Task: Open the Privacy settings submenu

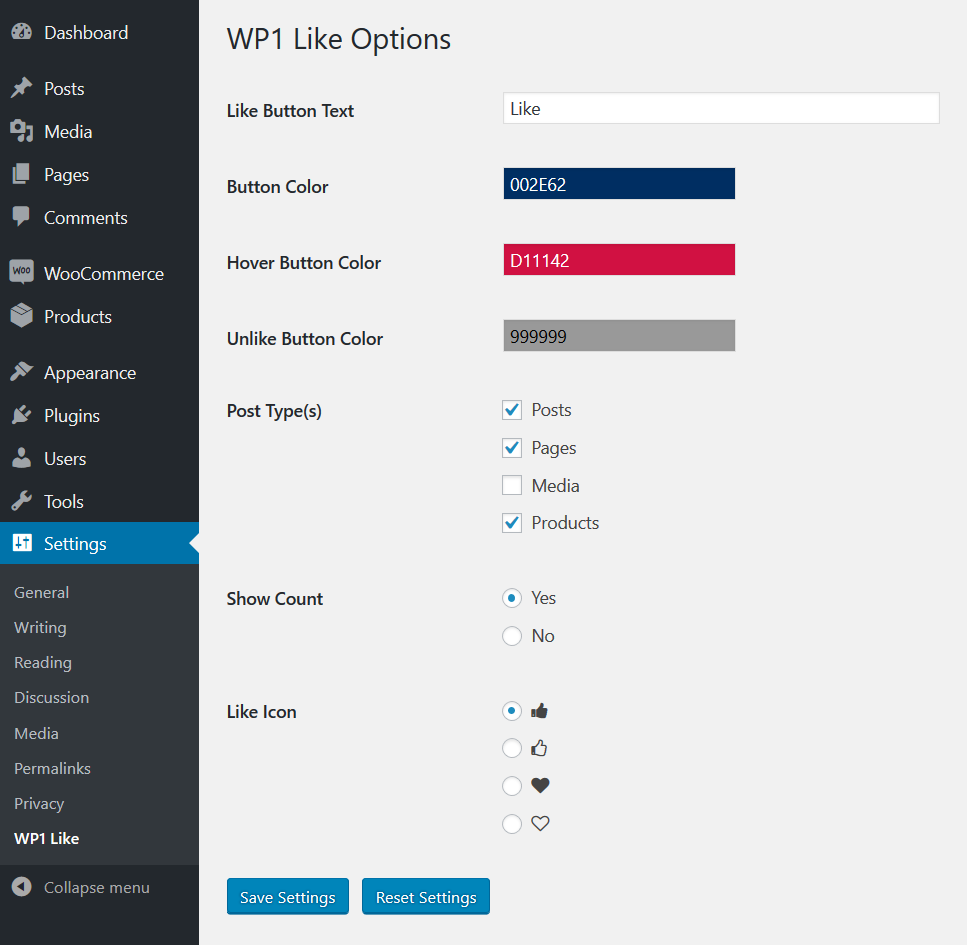Action: click(39, 804)
